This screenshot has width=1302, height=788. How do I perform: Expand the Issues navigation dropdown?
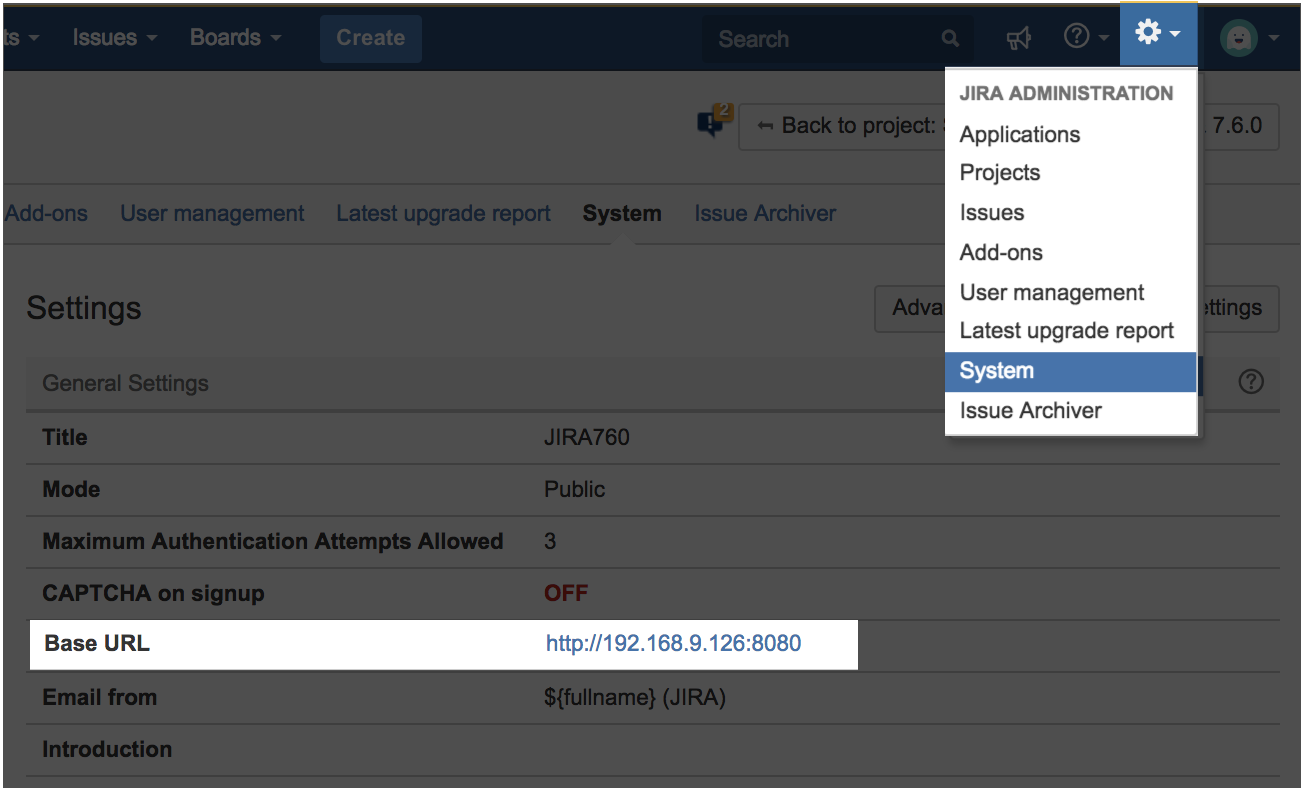[114, 38]
